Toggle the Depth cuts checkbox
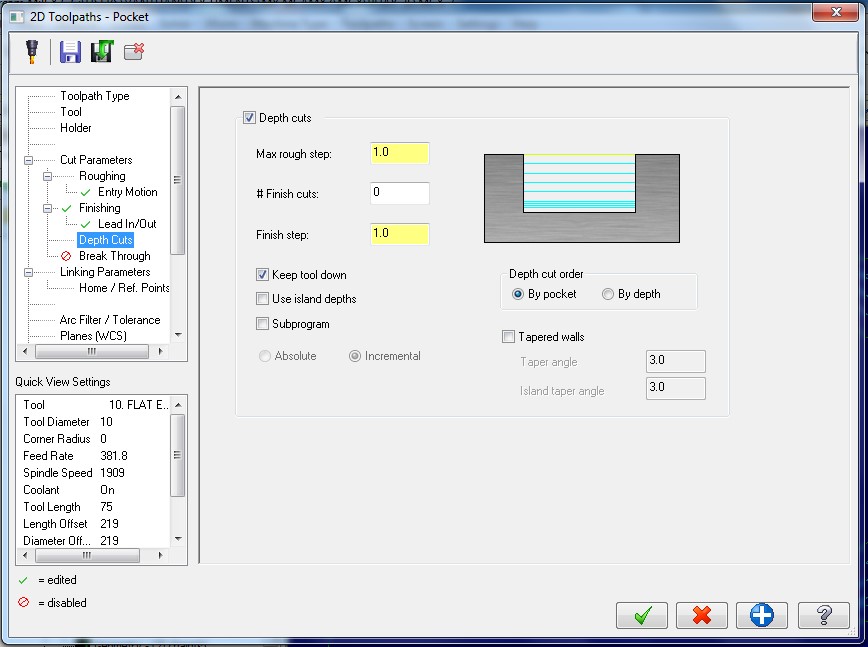The image size is (868, 647). 250,117
